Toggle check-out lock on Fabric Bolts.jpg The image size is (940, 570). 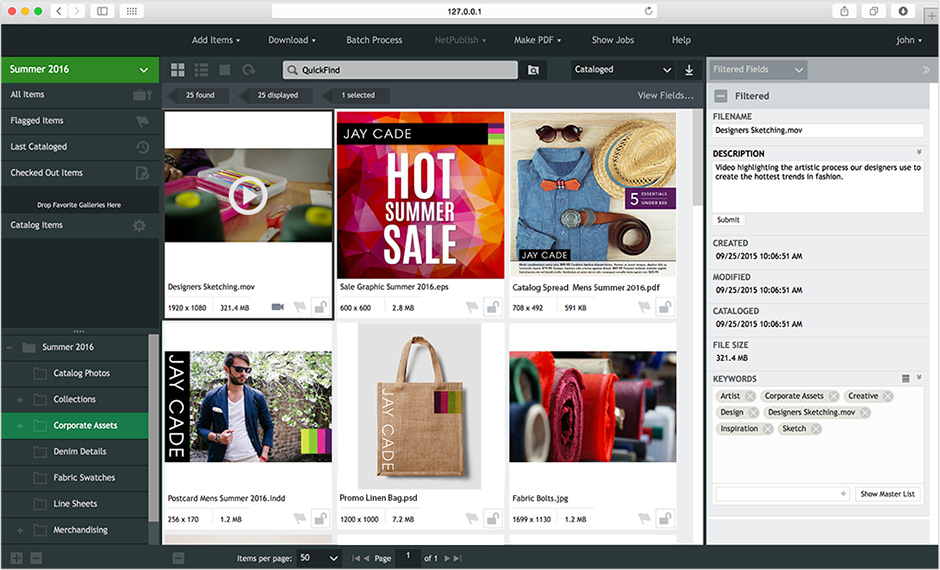(665, 518)
